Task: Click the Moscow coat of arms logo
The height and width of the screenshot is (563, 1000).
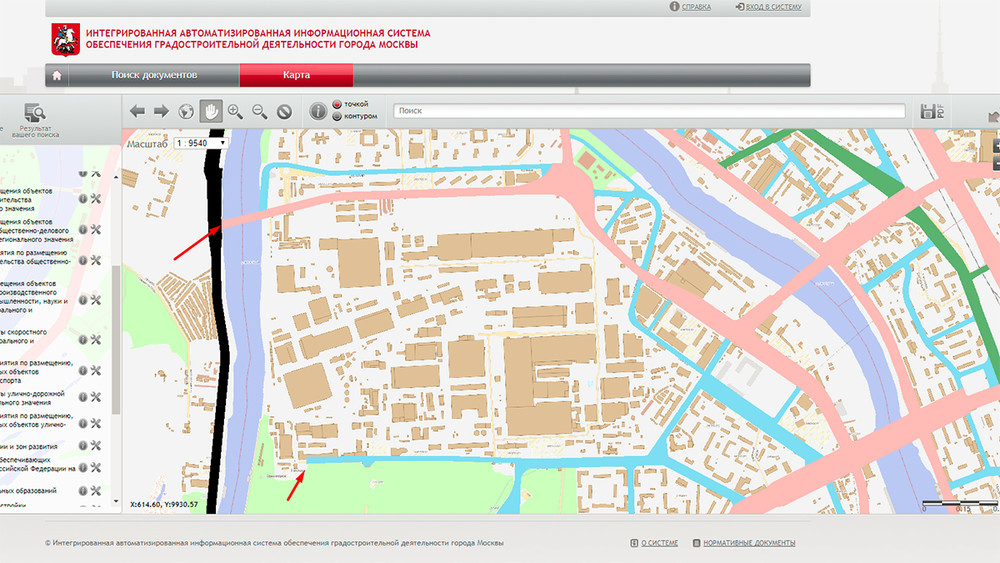Action: [x=66, y=40]
